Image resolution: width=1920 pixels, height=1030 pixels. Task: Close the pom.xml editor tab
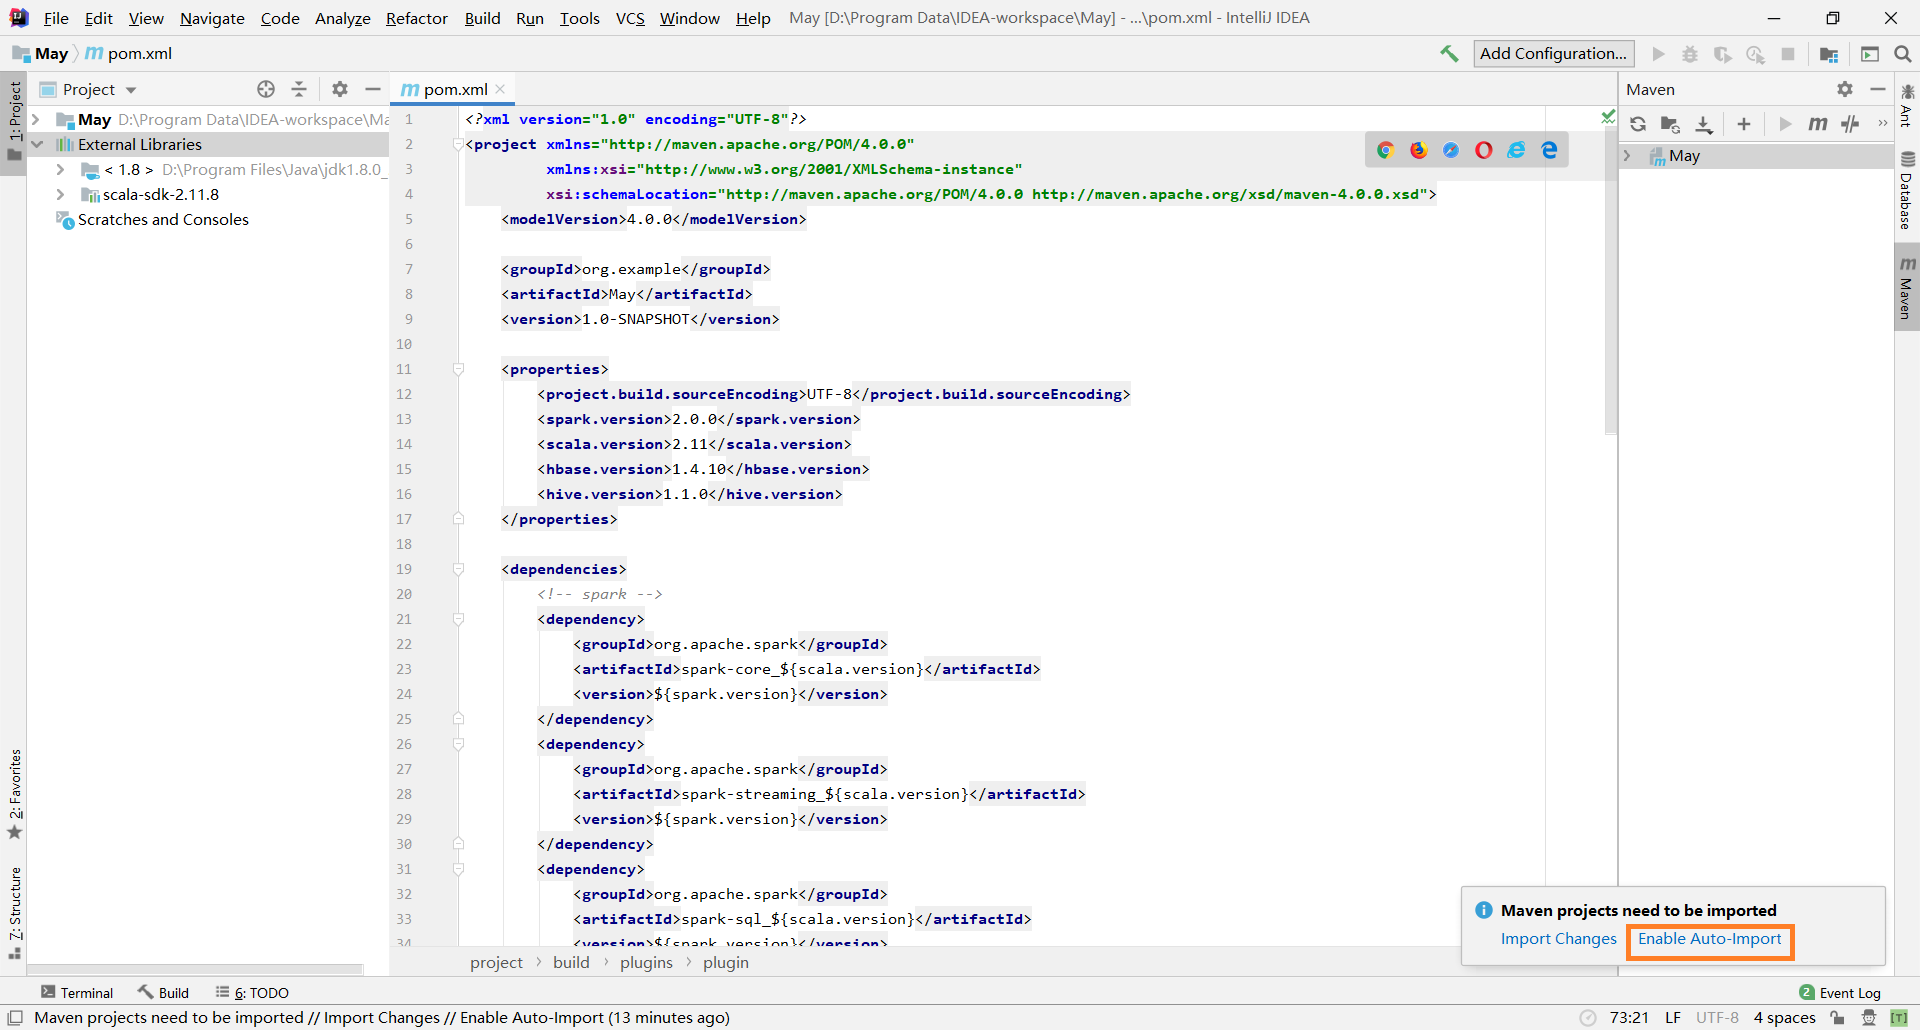(x=501, y=89)
